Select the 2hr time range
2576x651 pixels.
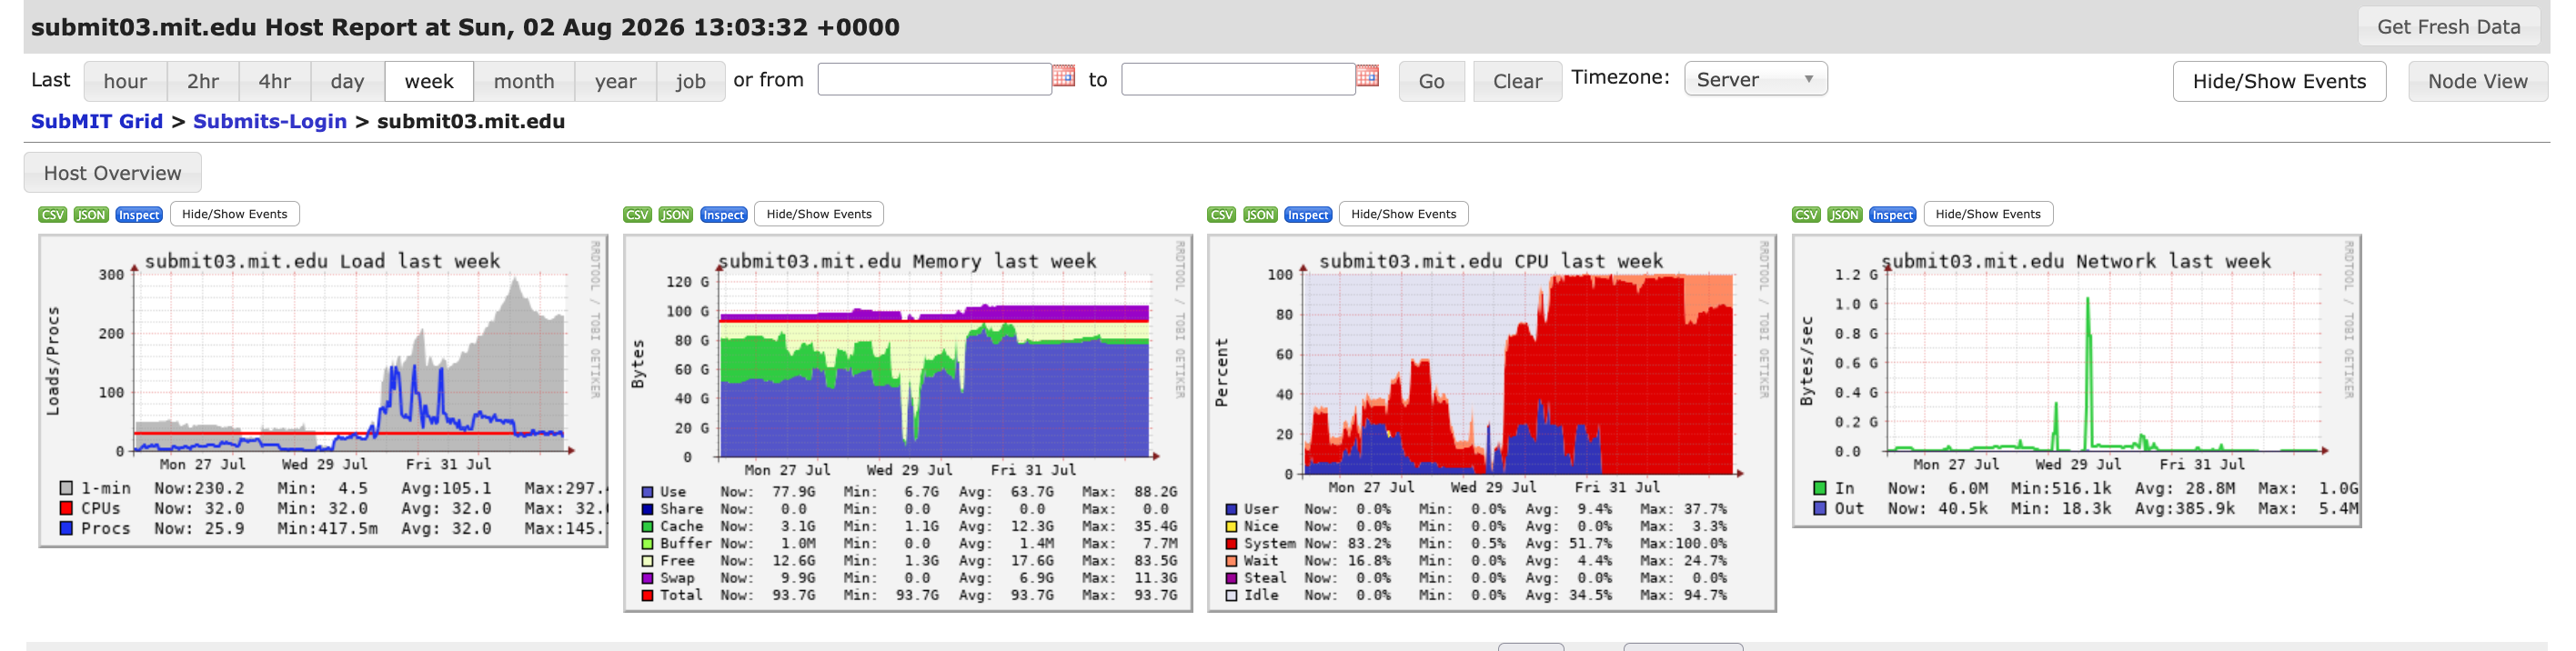point(203,81)
